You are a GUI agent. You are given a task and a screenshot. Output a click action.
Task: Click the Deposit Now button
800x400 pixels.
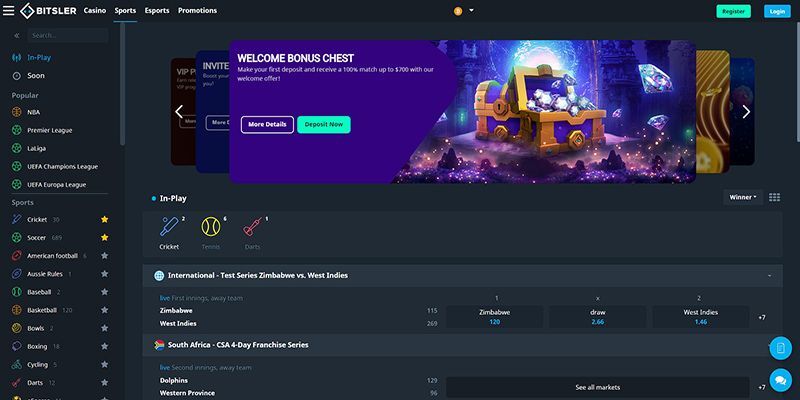pos(324,124)
